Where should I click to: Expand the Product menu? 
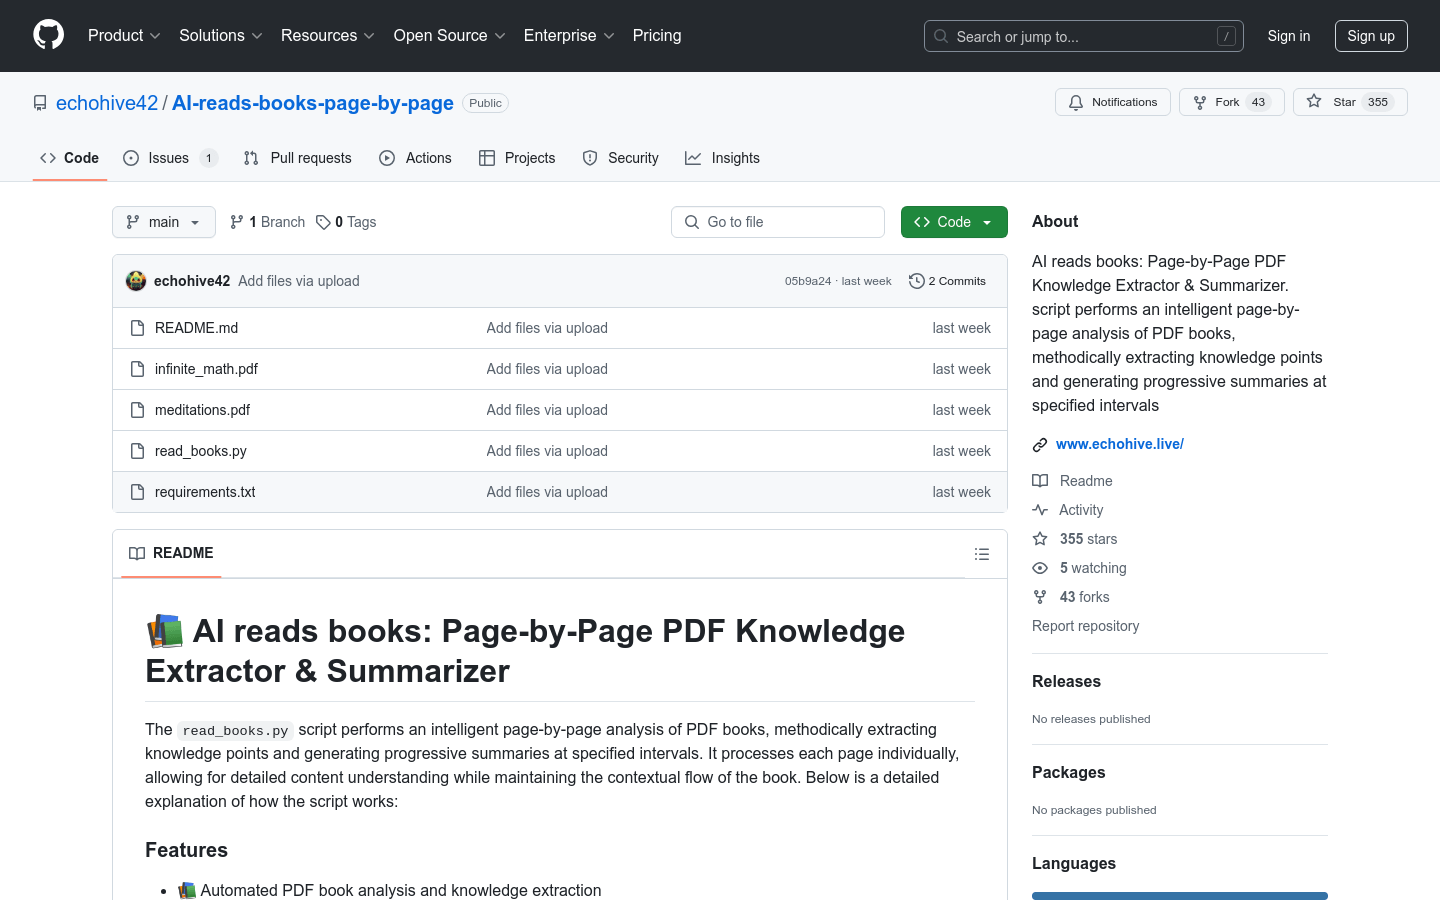(124, 35)
